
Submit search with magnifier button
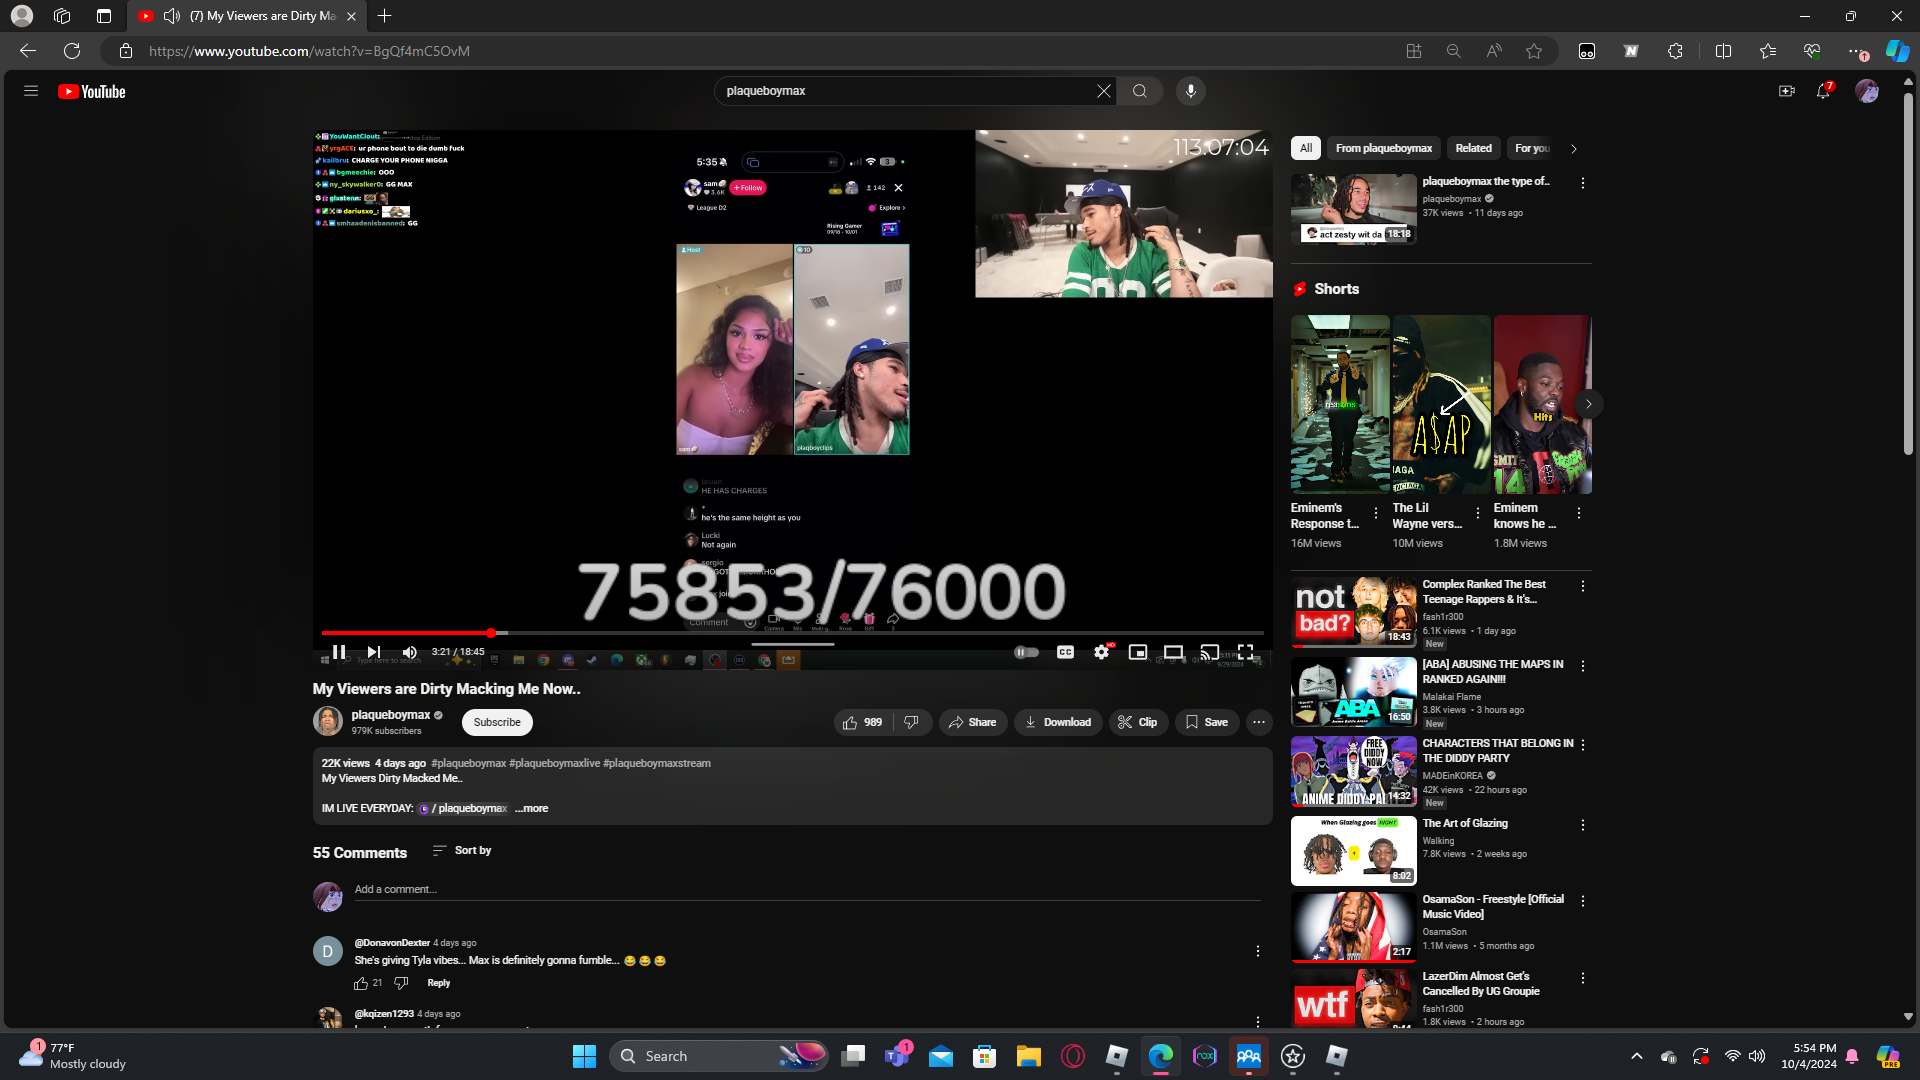[1139, 91]
